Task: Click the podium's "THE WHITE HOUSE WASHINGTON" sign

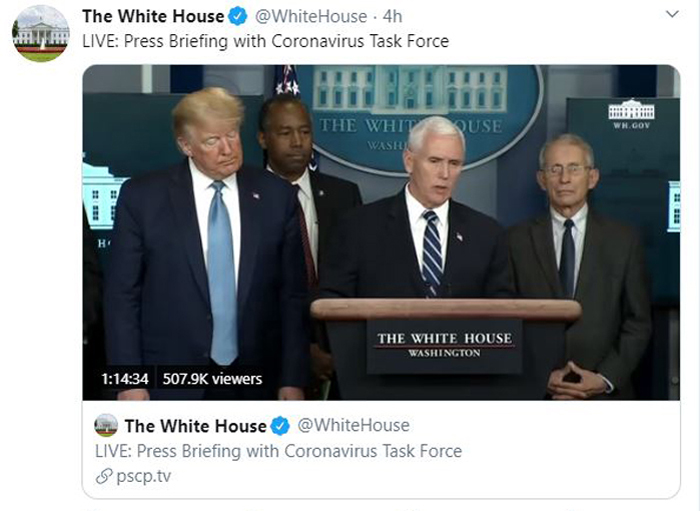Action: (444, 345)
